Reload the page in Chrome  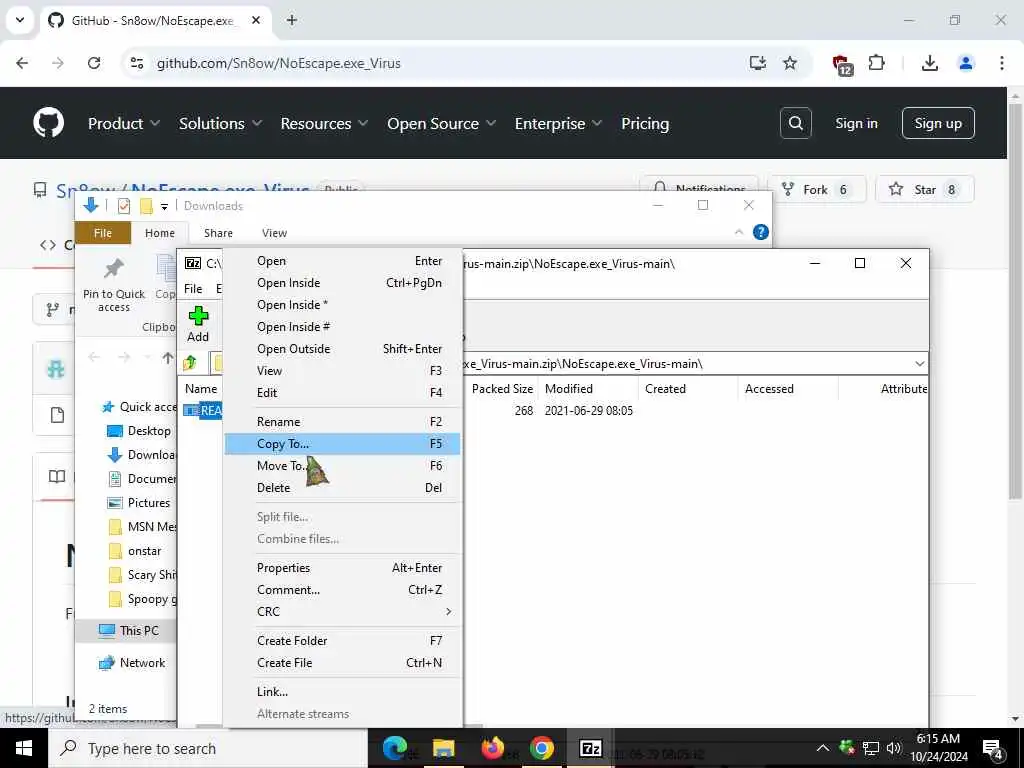click(94, 63)
